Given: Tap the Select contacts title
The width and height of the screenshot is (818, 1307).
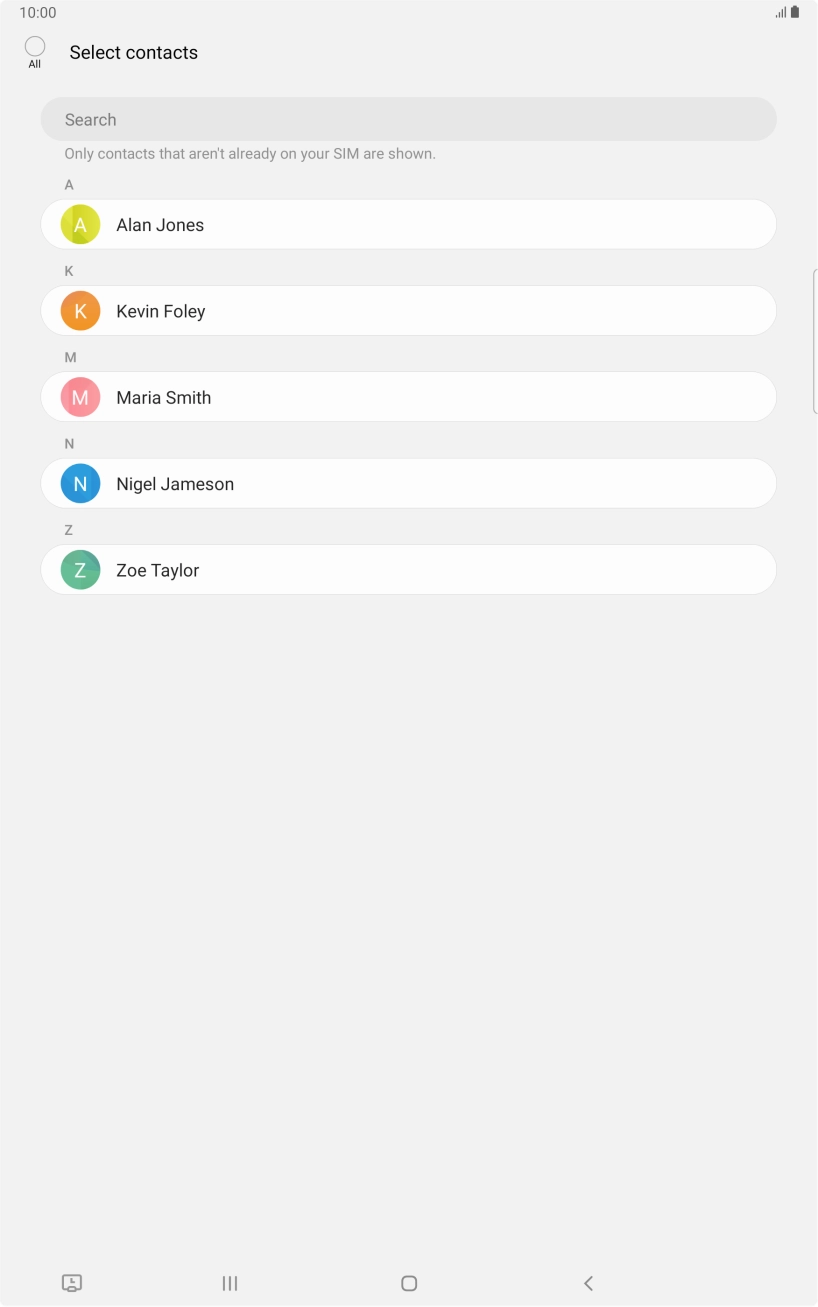Looking at the screenshot, I should pos(134,53).
